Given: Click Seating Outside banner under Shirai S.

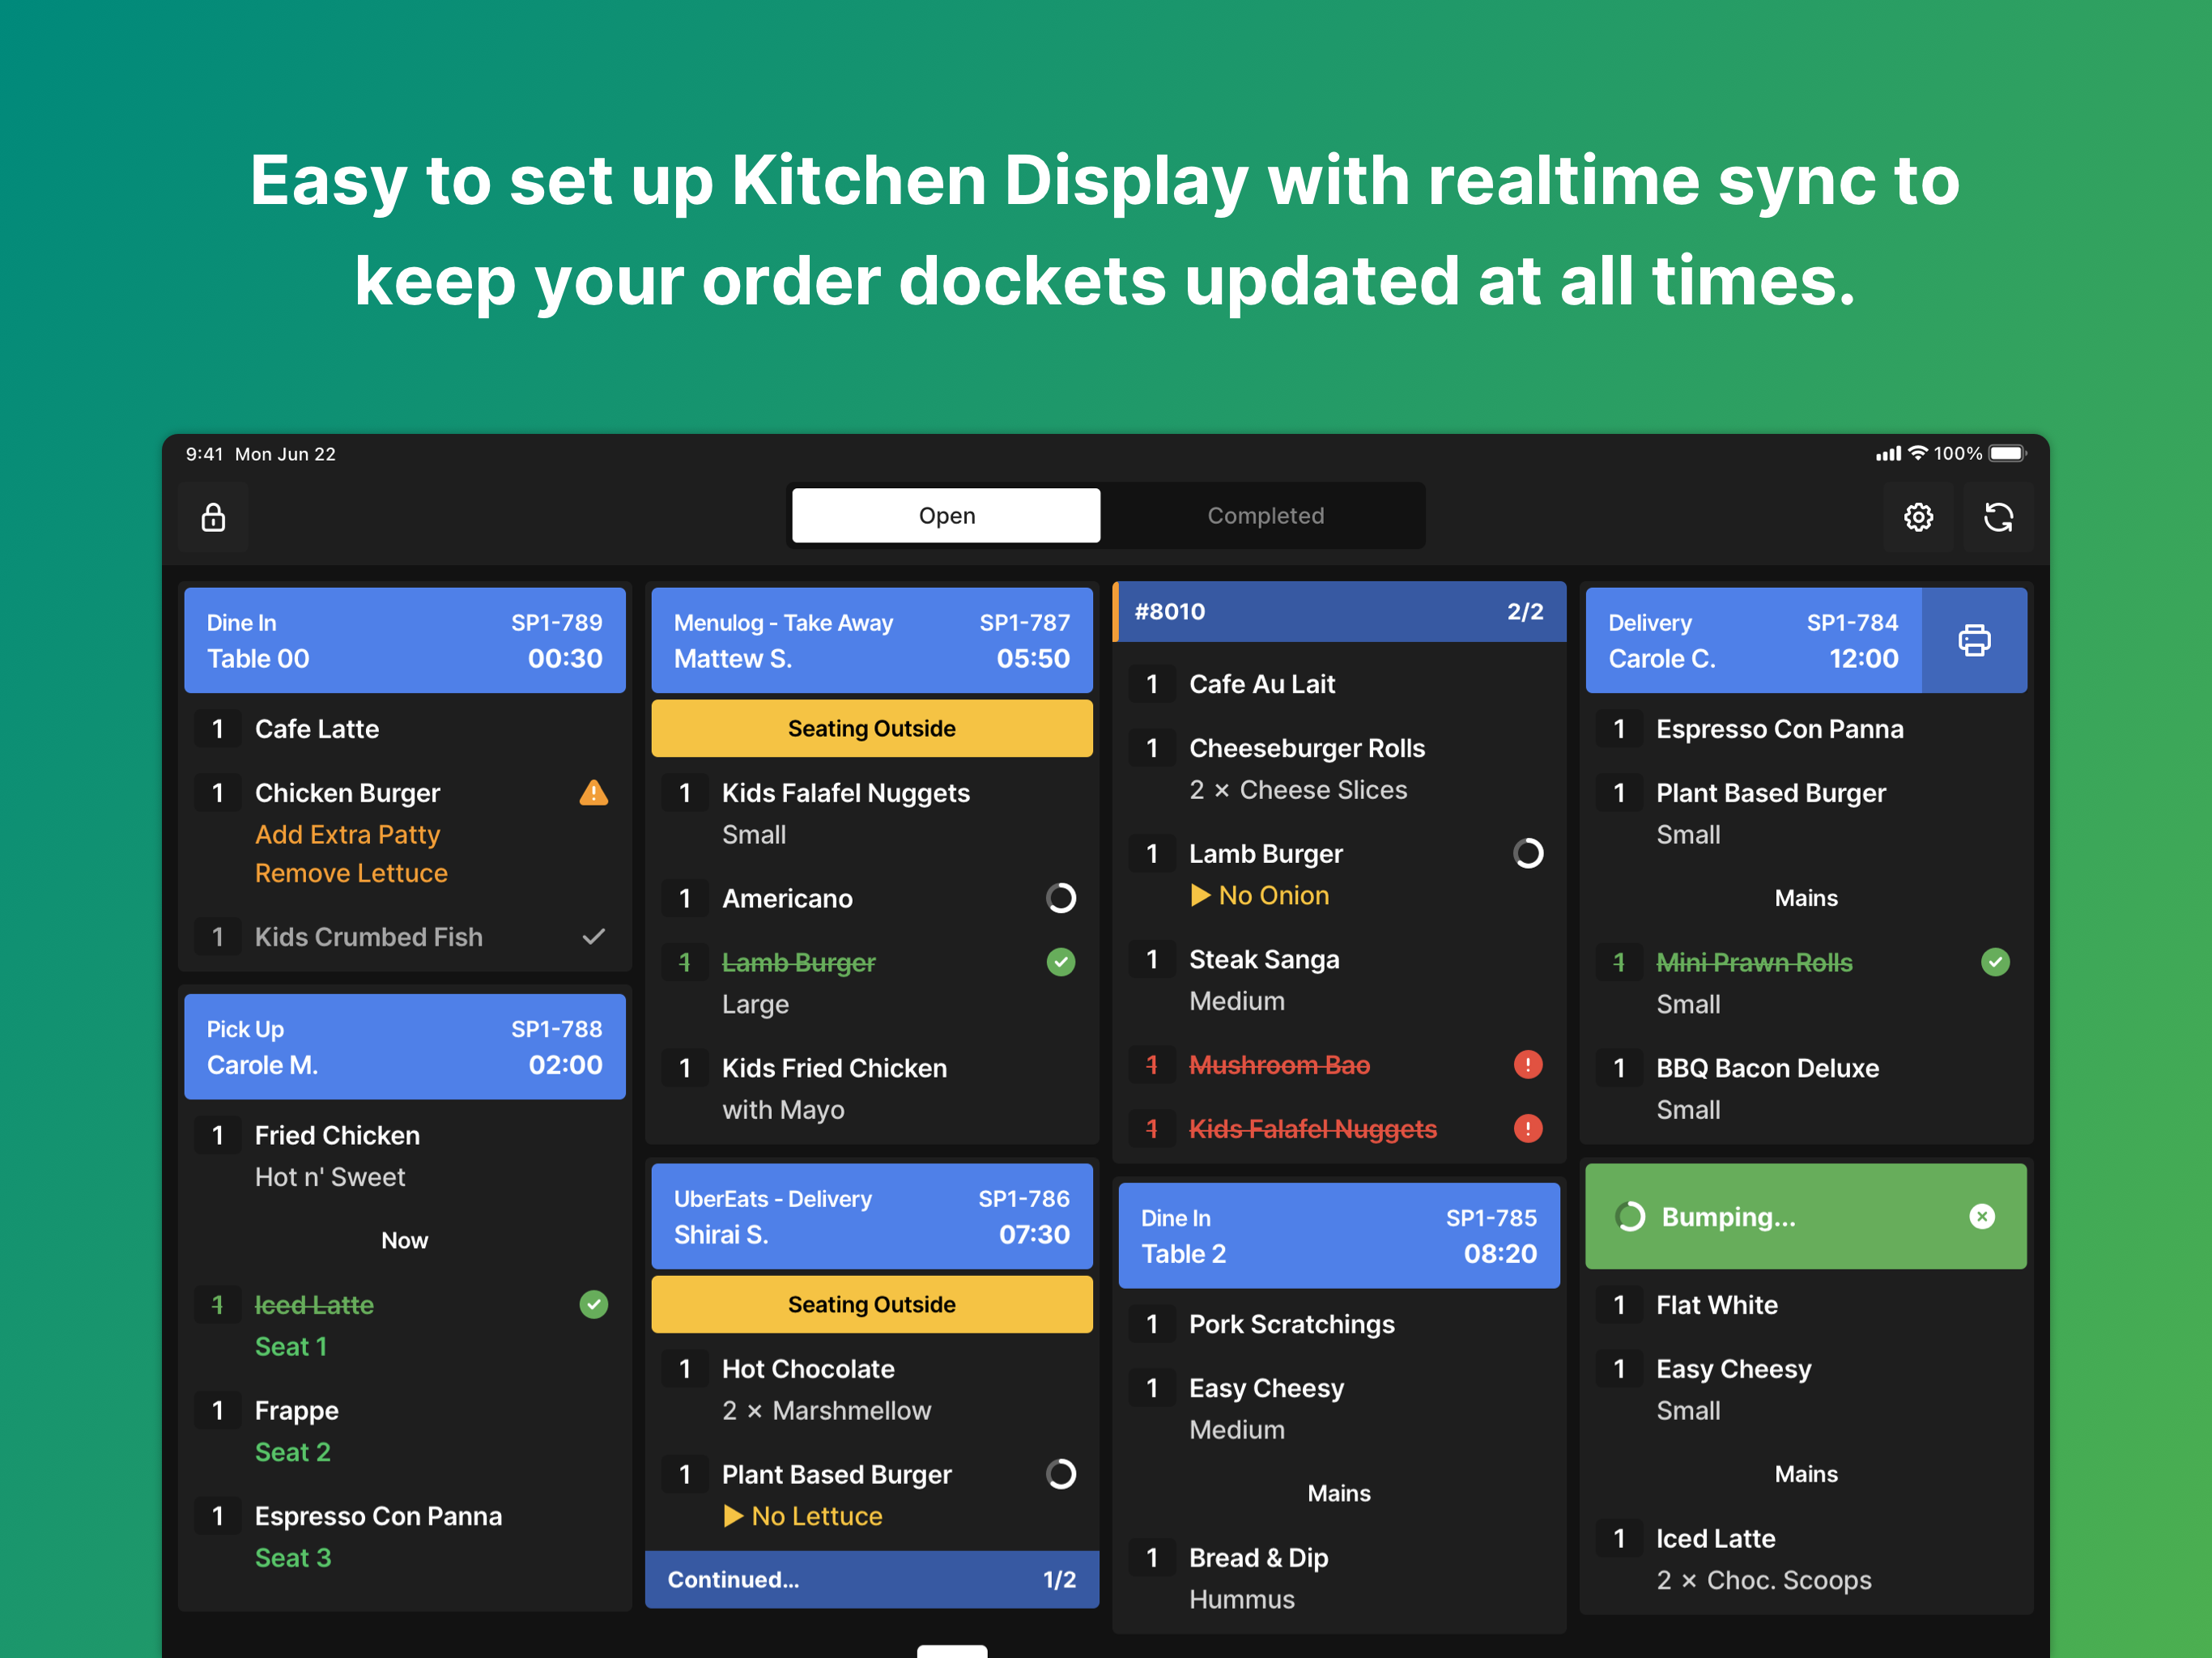Looking at the screenshot, I should pos(872,1305).
